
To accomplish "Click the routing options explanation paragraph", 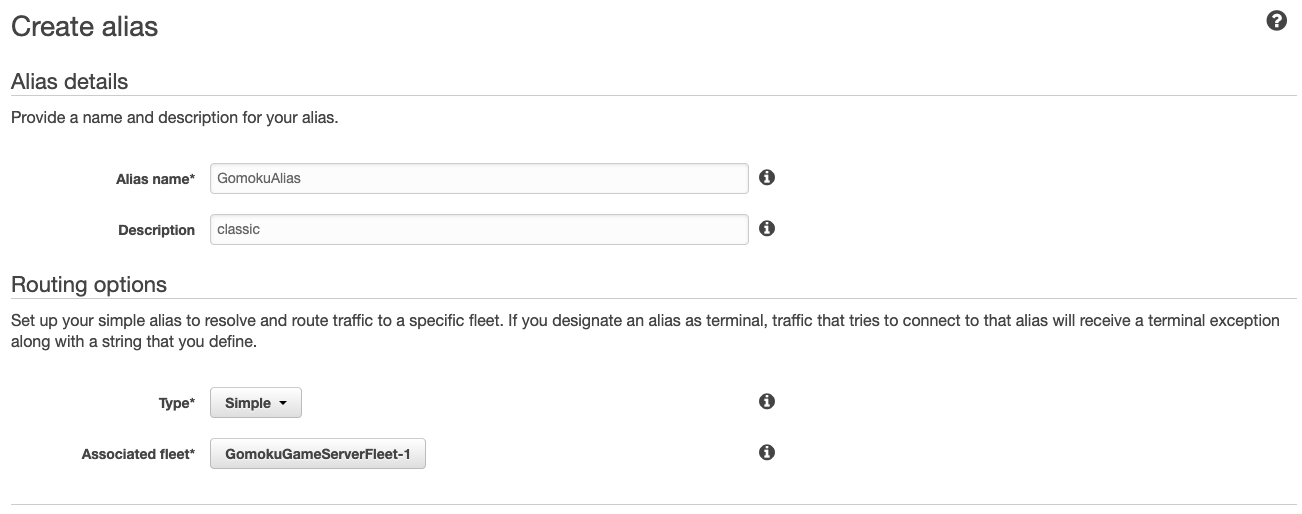I will point(645,331).
